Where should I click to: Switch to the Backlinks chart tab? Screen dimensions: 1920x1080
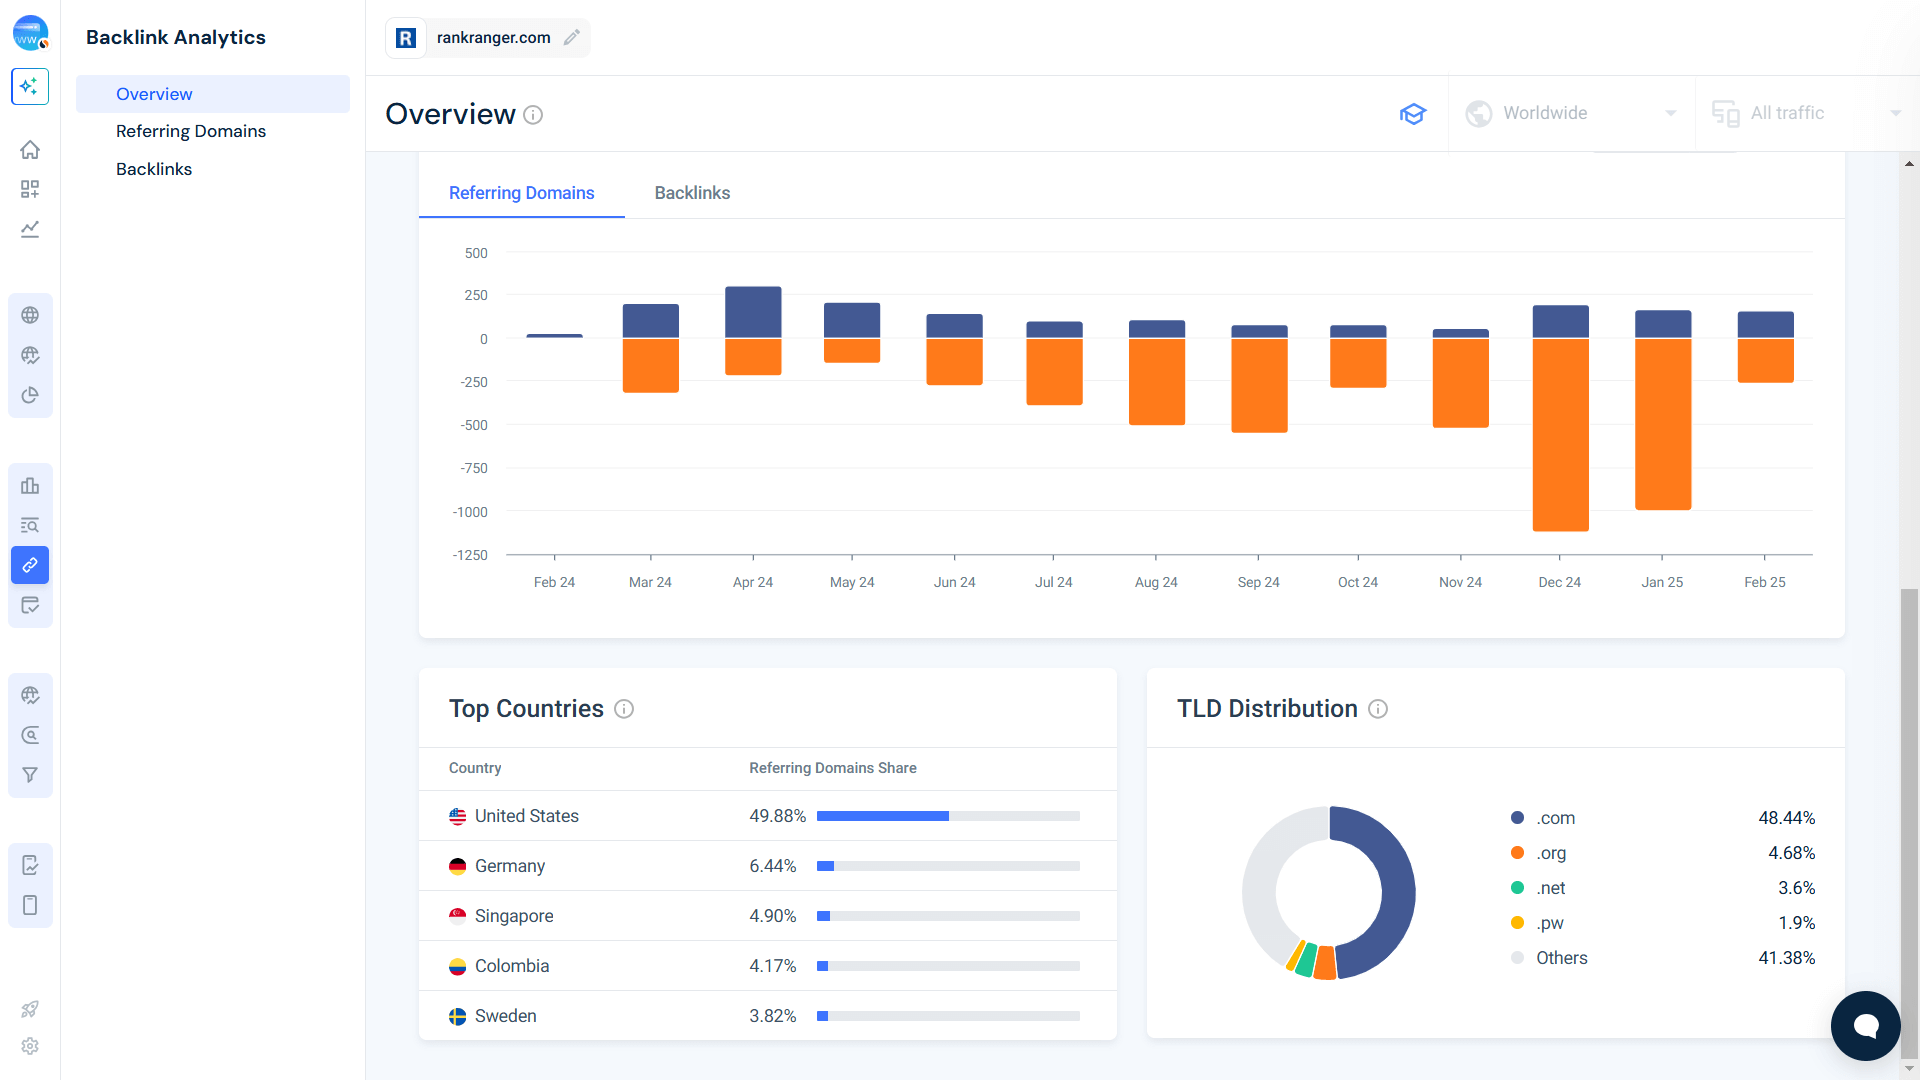tap(692, 192)
